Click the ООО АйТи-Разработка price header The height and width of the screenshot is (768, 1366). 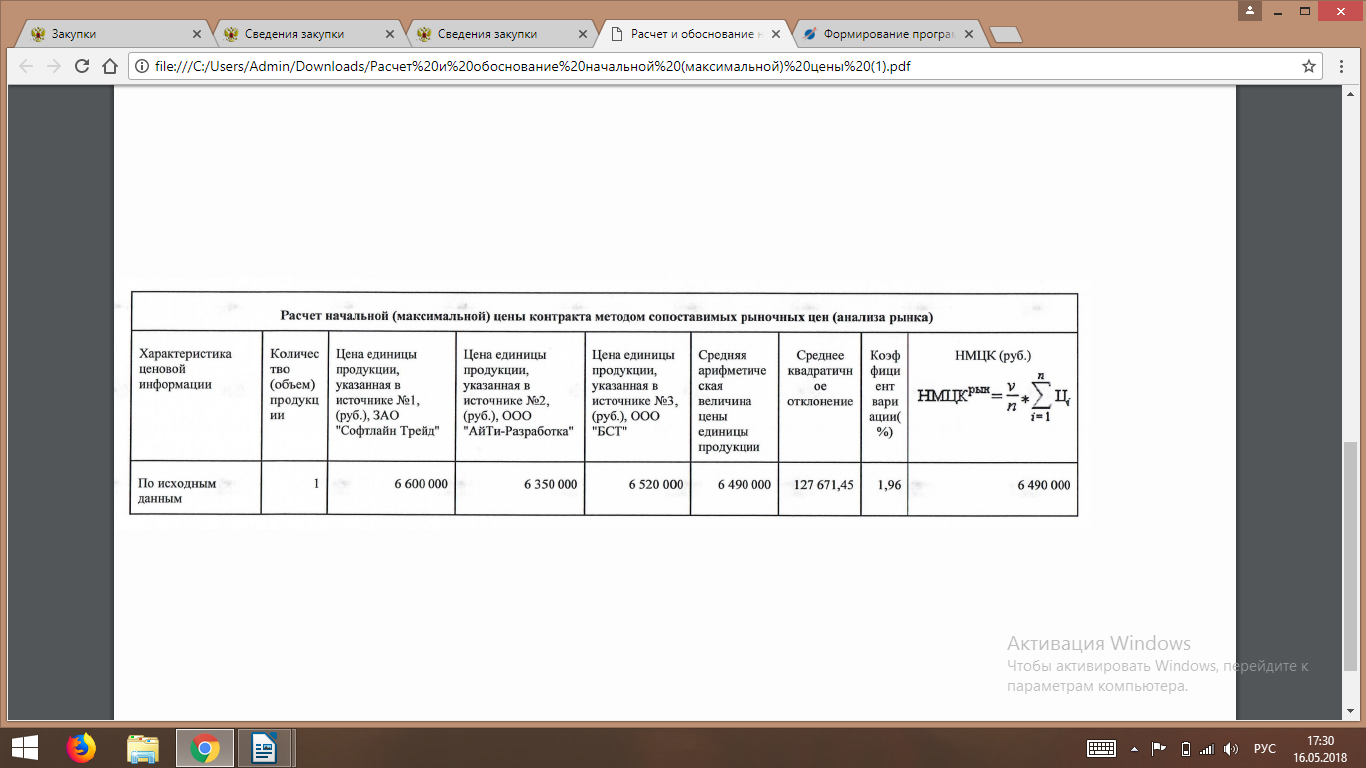[x=519, y=396]
